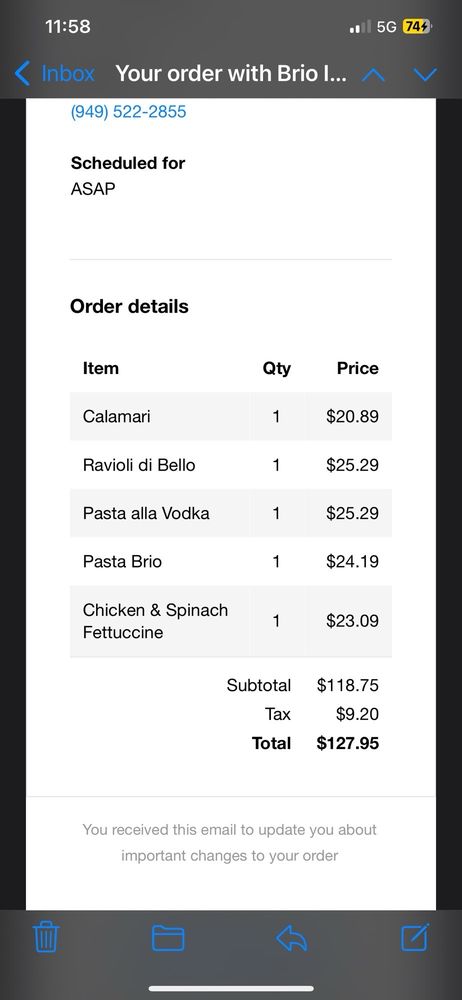Tap the battery indicator in status bar
Viewport: 462px width, 1000px height.
(x=418, y=27)
